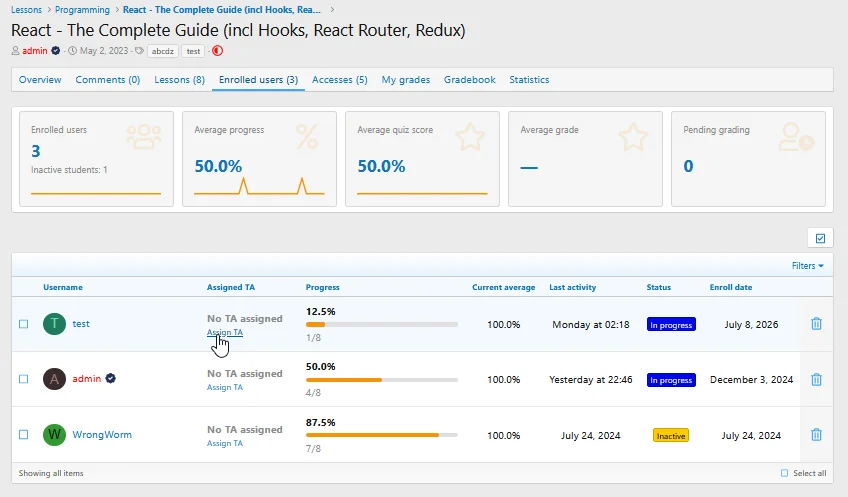The height and width of the screenshot is (497, 848).
Task: Click the 50.0% progress bar for admin
Action: point(382,380)
